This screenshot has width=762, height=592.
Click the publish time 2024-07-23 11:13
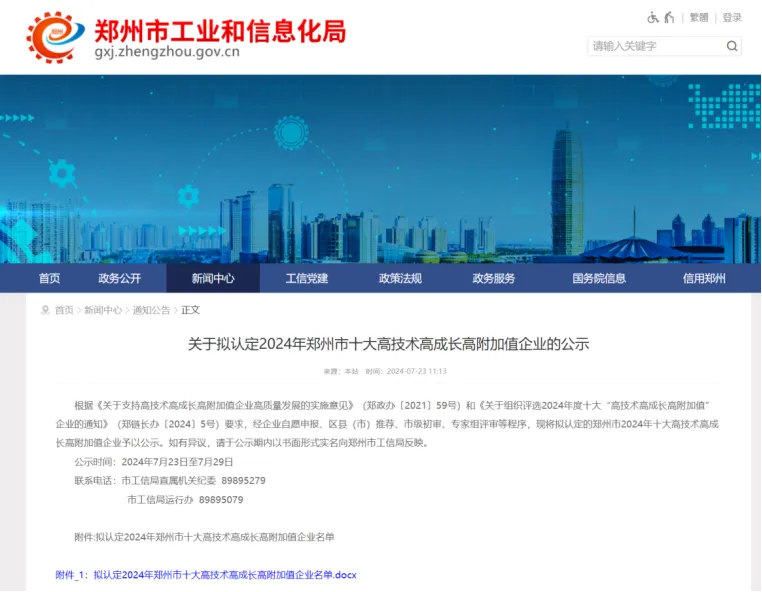click(416, 371)
